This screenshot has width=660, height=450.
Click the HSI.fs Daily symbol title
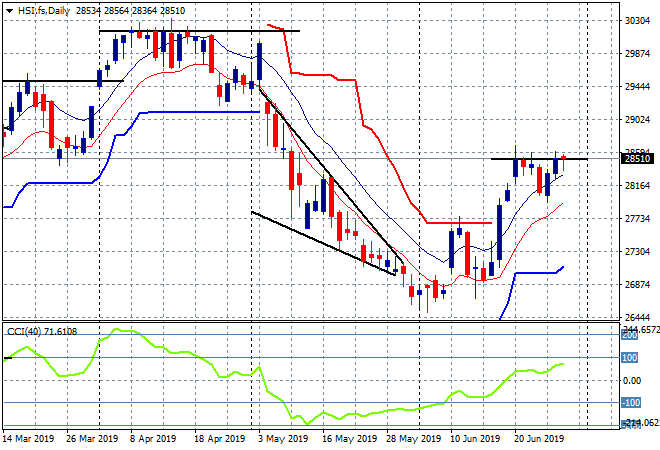coord(43,11)
